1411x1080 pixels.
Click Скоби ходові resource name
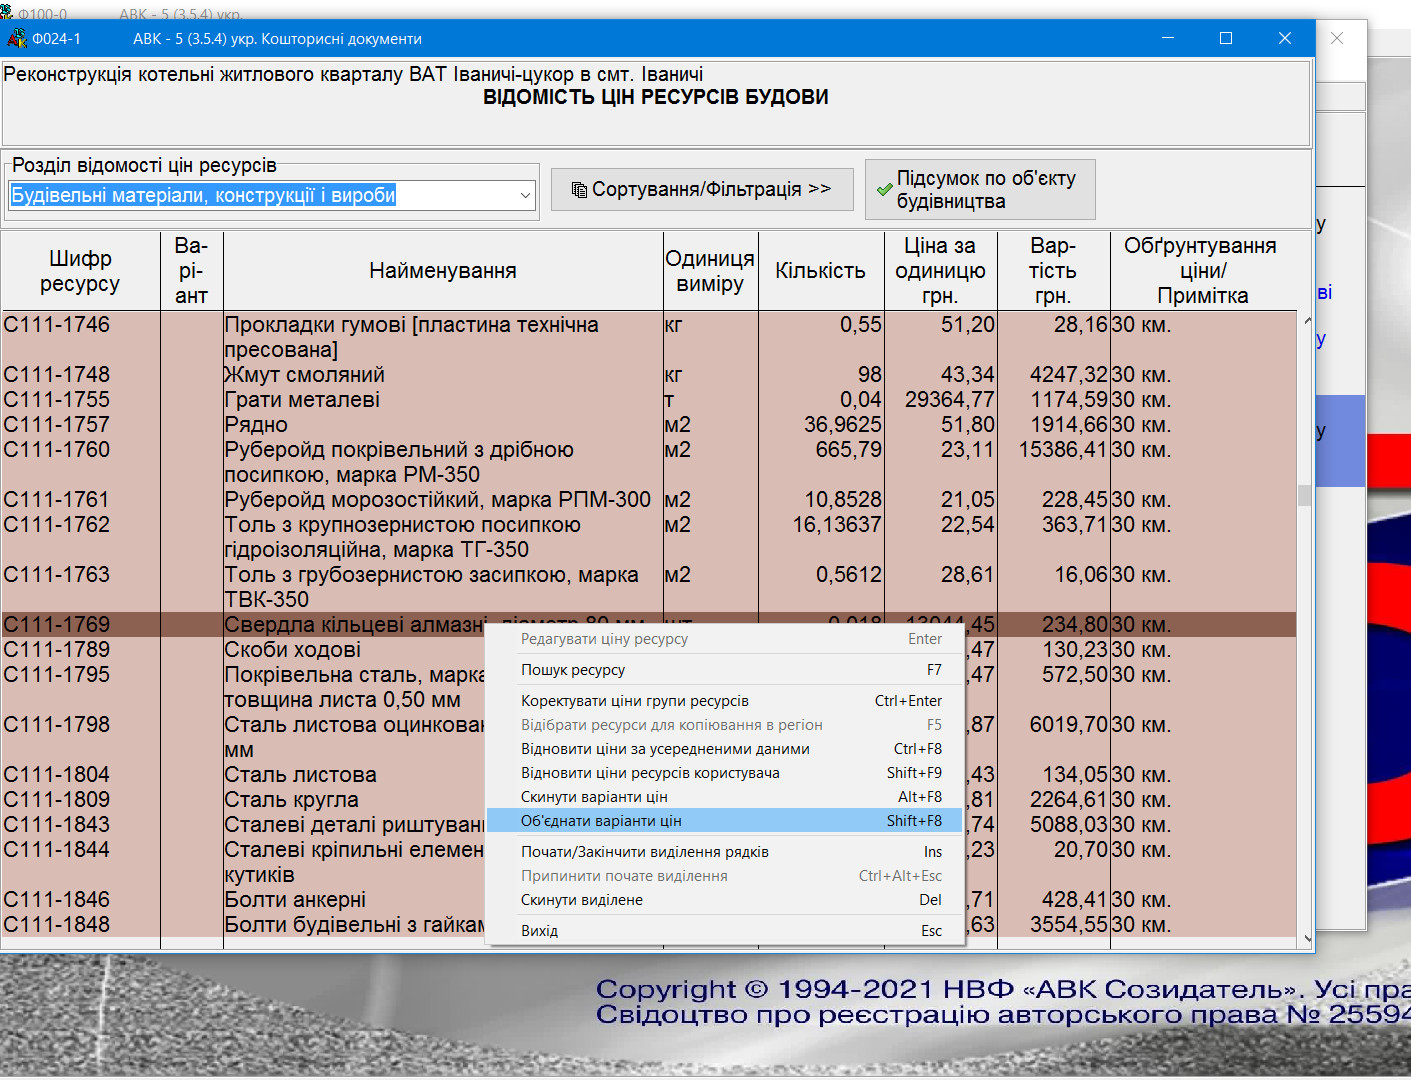tap(292, 650)
